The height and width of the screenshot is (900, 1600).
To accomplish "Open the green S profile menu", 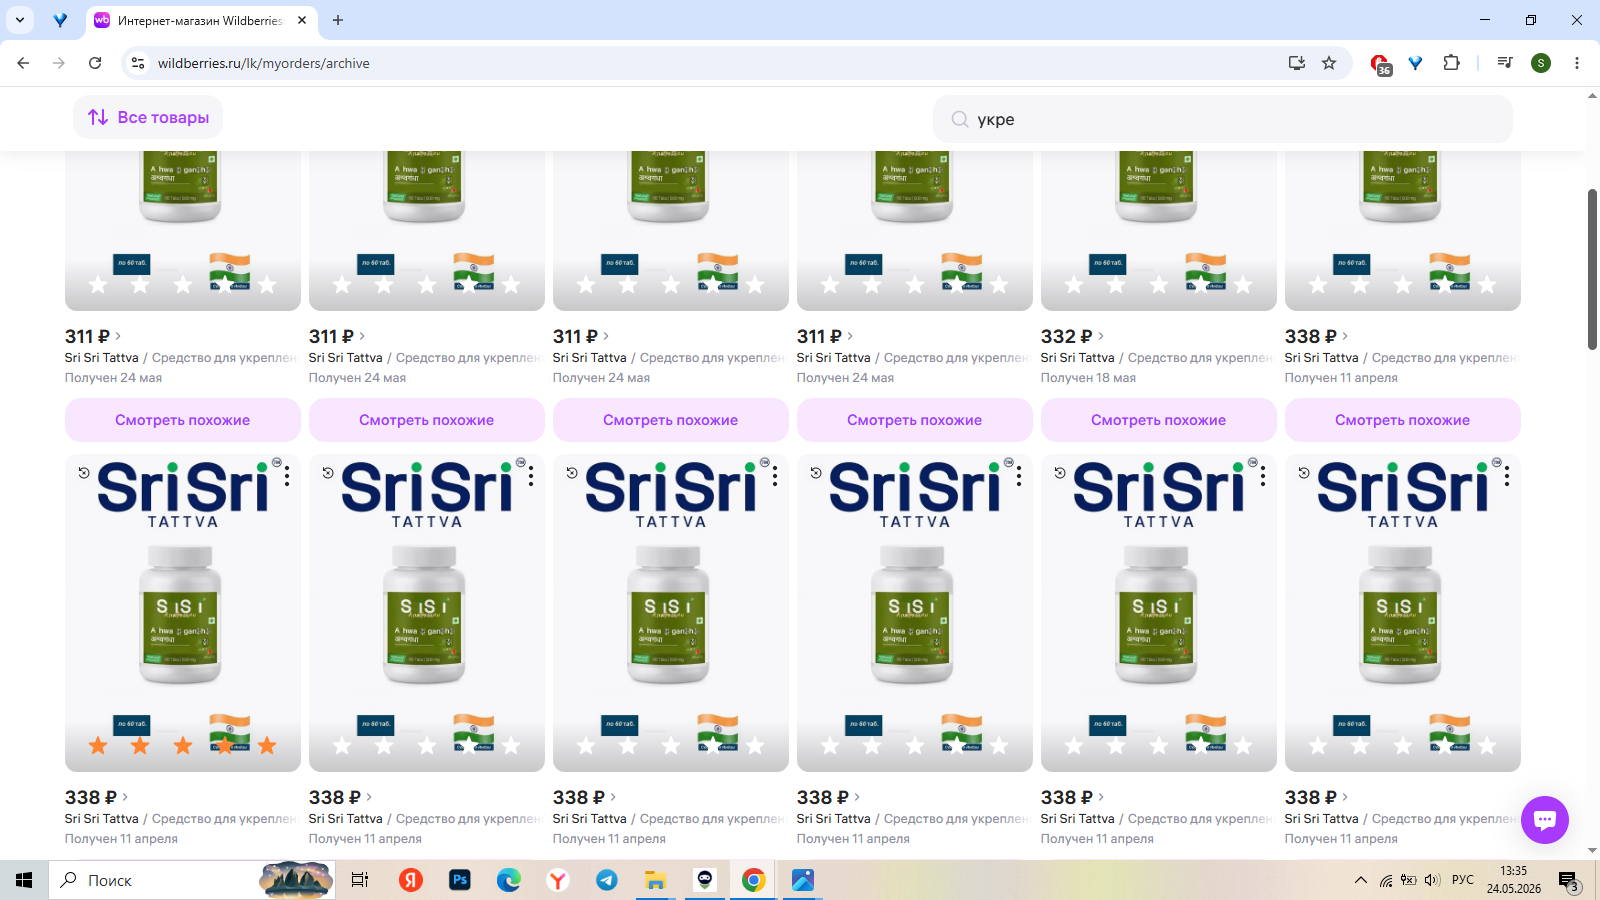I will click(x=1541, y=63).
